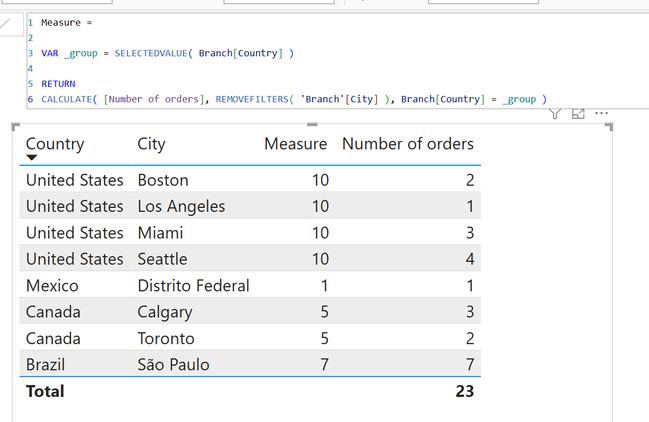Select the Toronto city cell
This screenshot has width=649, height=422.
[166, 339]
